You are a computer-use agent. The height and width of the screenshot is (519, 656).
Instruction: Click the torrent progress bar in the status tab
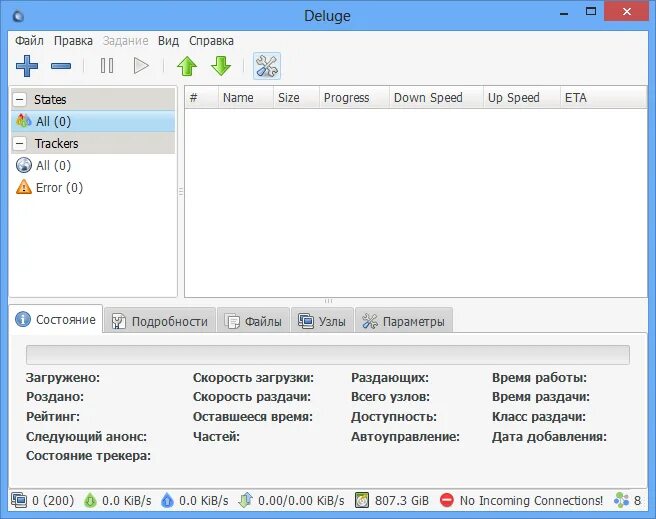328,355
